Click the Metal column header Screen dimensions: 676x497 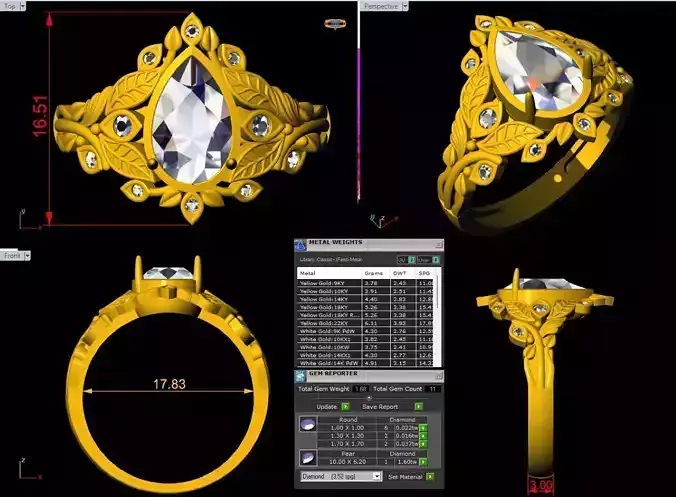pyautogui.click(x=329, y=273)
